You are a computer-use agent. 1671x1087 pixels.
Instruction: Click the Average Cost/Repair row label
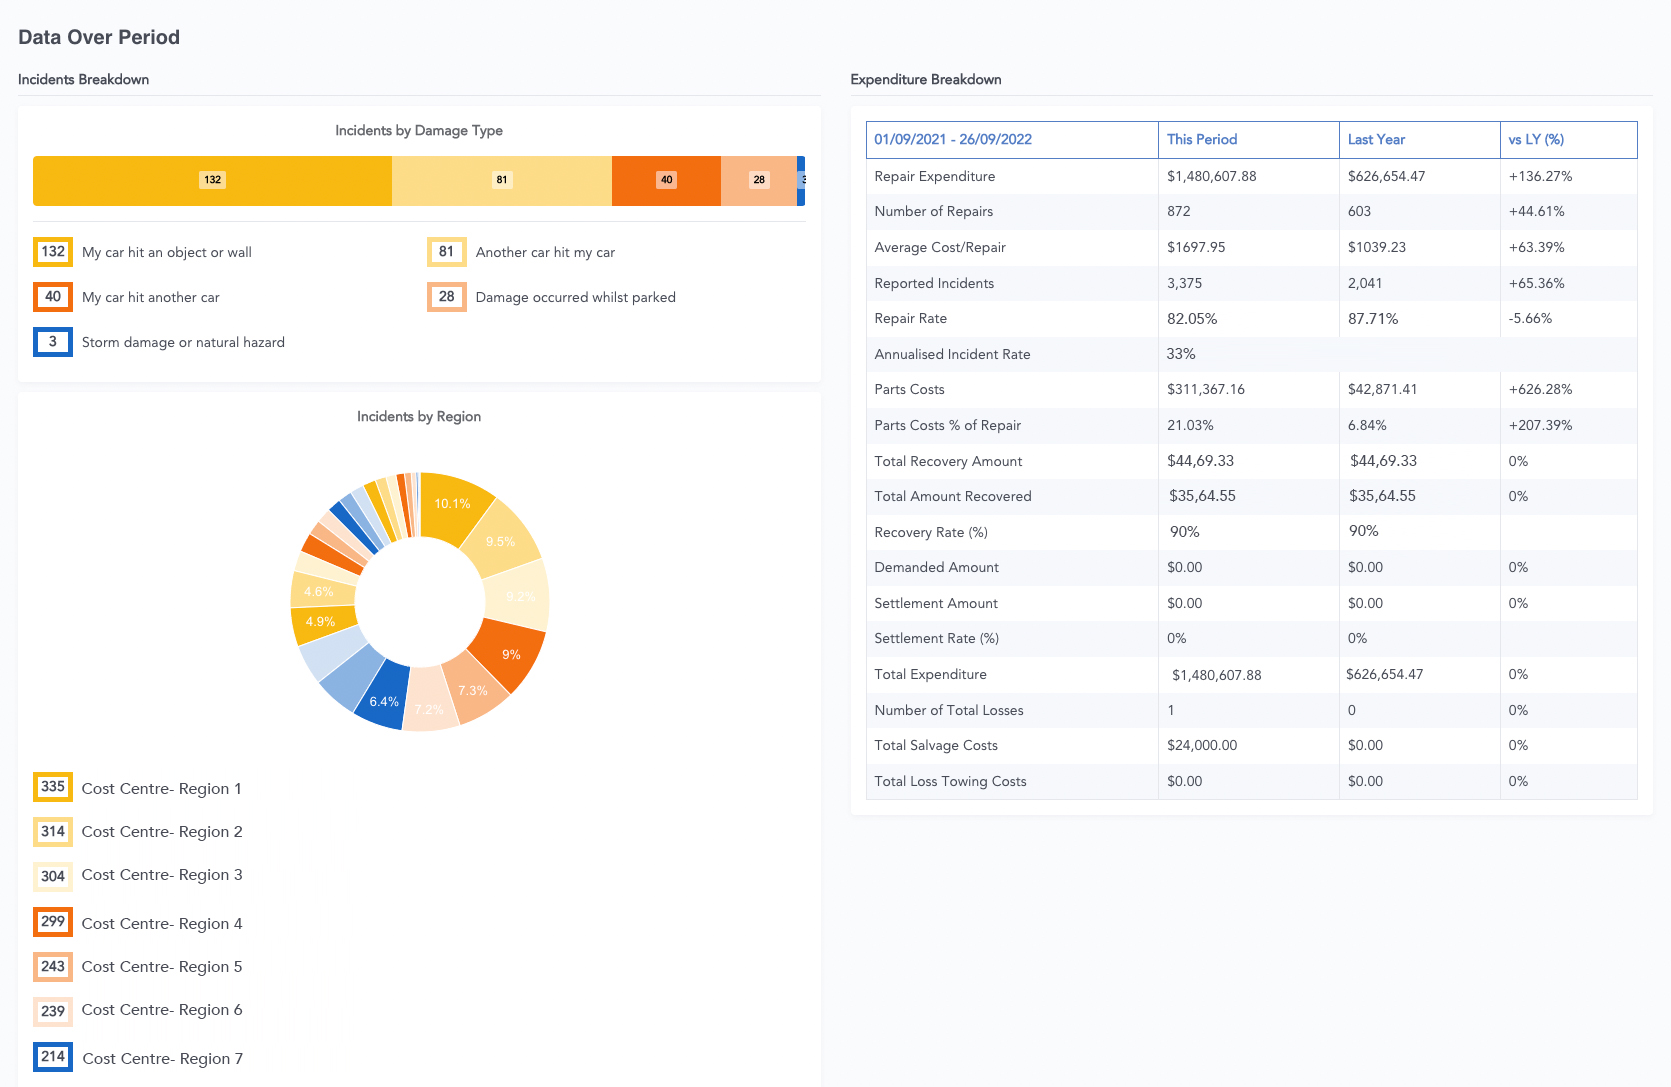tap(940, 247)
